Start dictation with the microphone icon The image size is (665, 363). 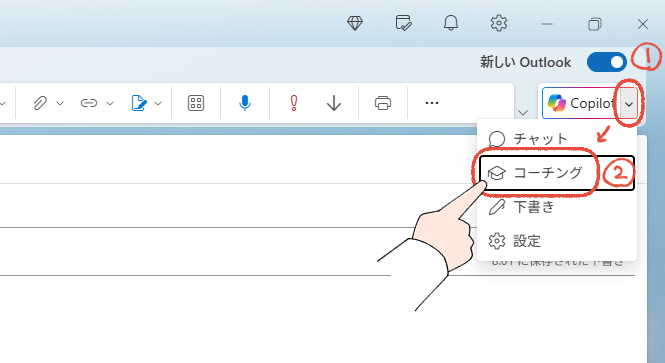coord(245,103)
